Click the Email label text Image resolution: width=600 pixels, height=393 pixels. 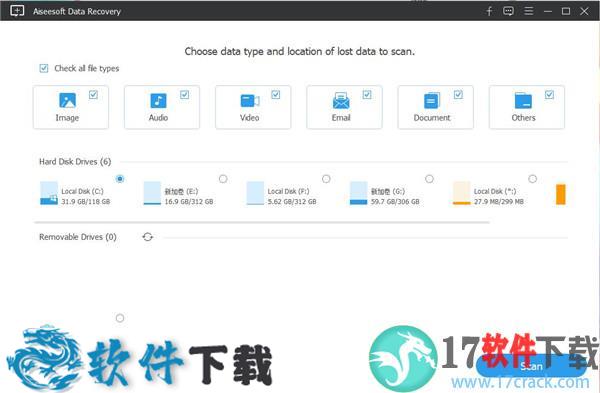[x=341, y=118]
